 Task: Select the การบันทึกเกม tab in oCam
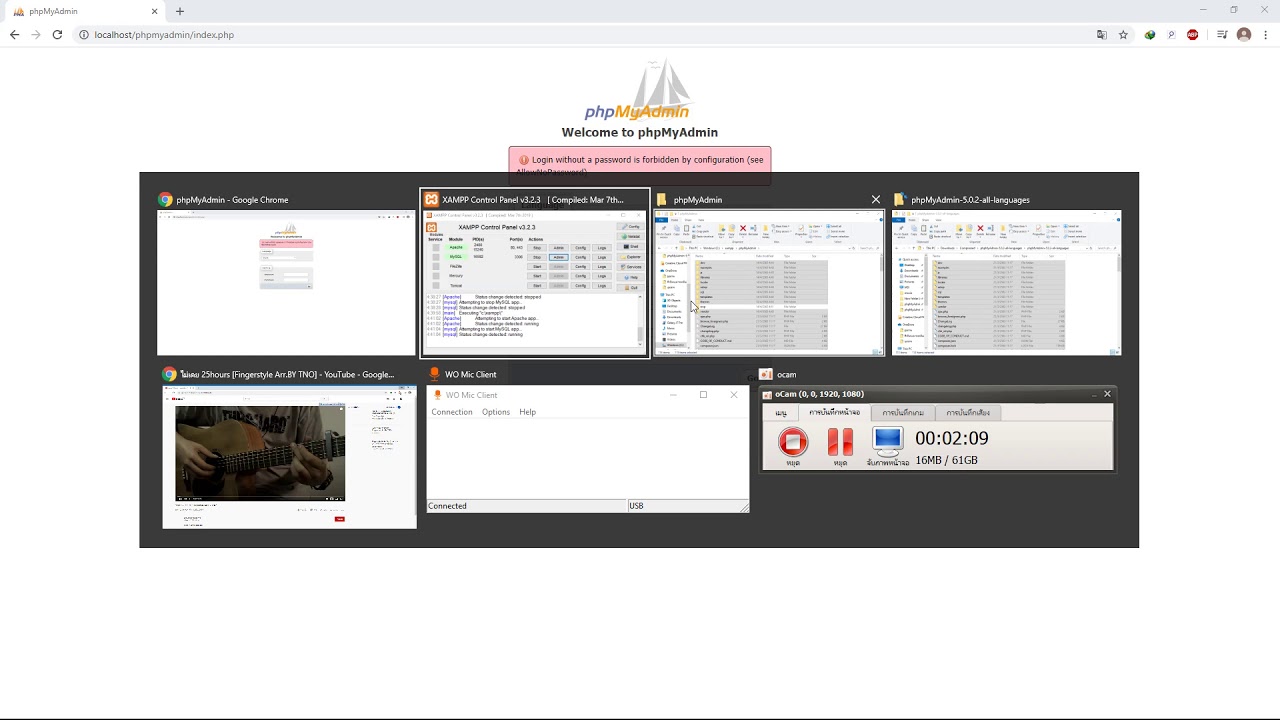903,412
